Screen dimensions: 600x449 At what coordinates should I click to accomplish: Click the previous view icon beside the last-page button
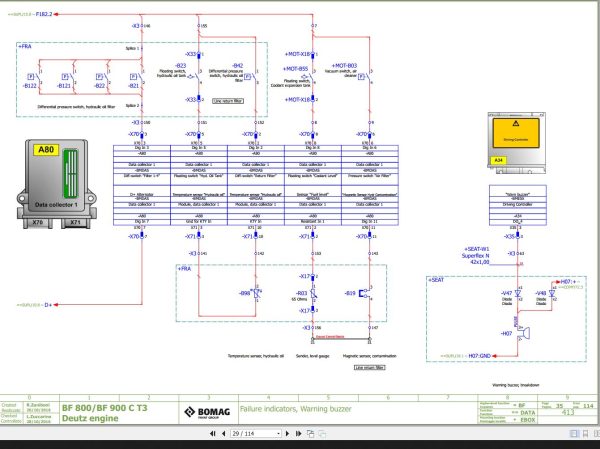click(310, 434)
